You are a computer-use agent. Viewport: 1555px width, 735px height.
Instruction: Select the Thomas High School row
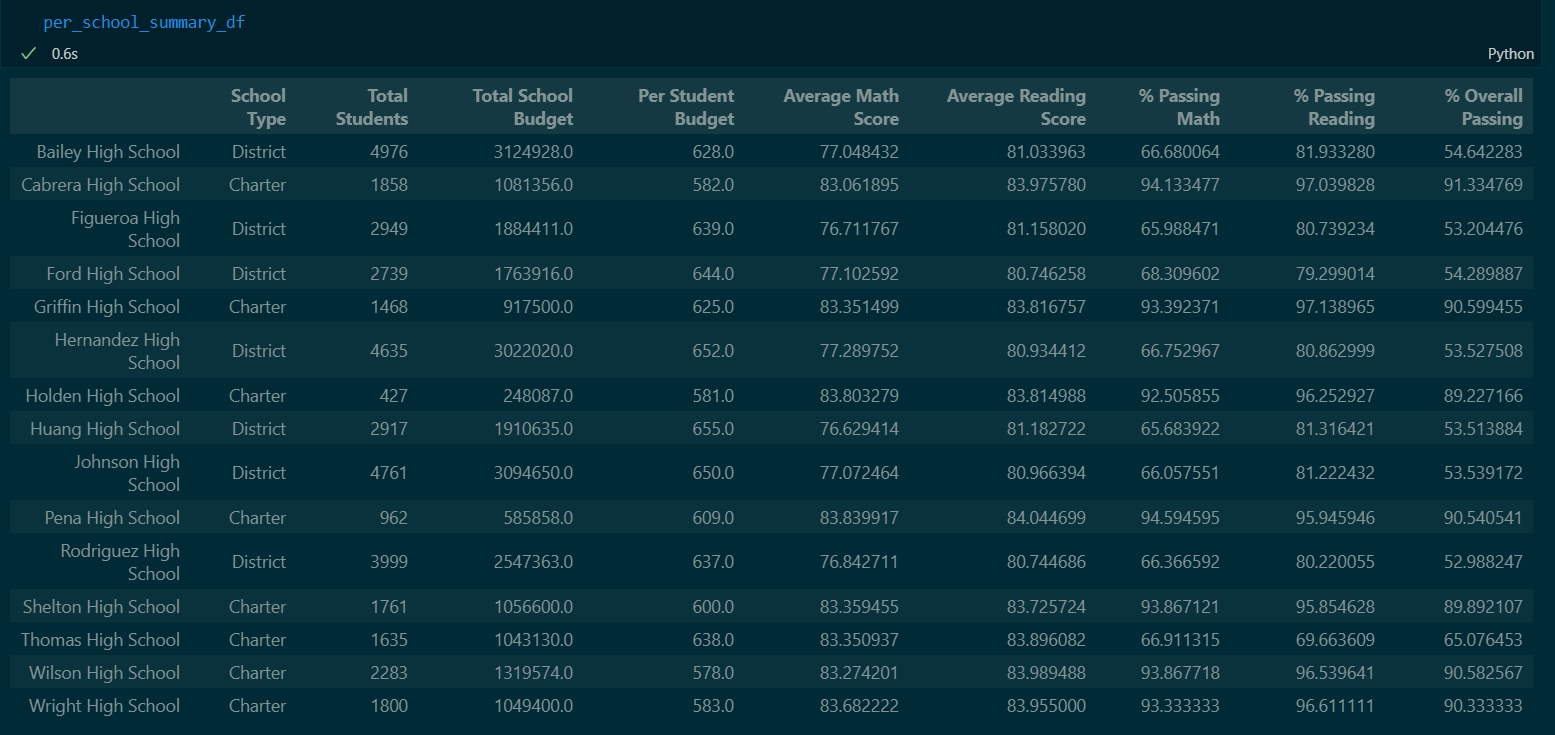[103, 639]
